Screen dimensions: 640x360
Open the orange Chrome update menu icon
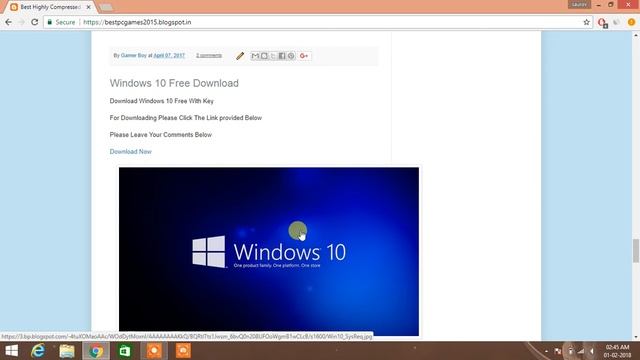pos(631,22)
